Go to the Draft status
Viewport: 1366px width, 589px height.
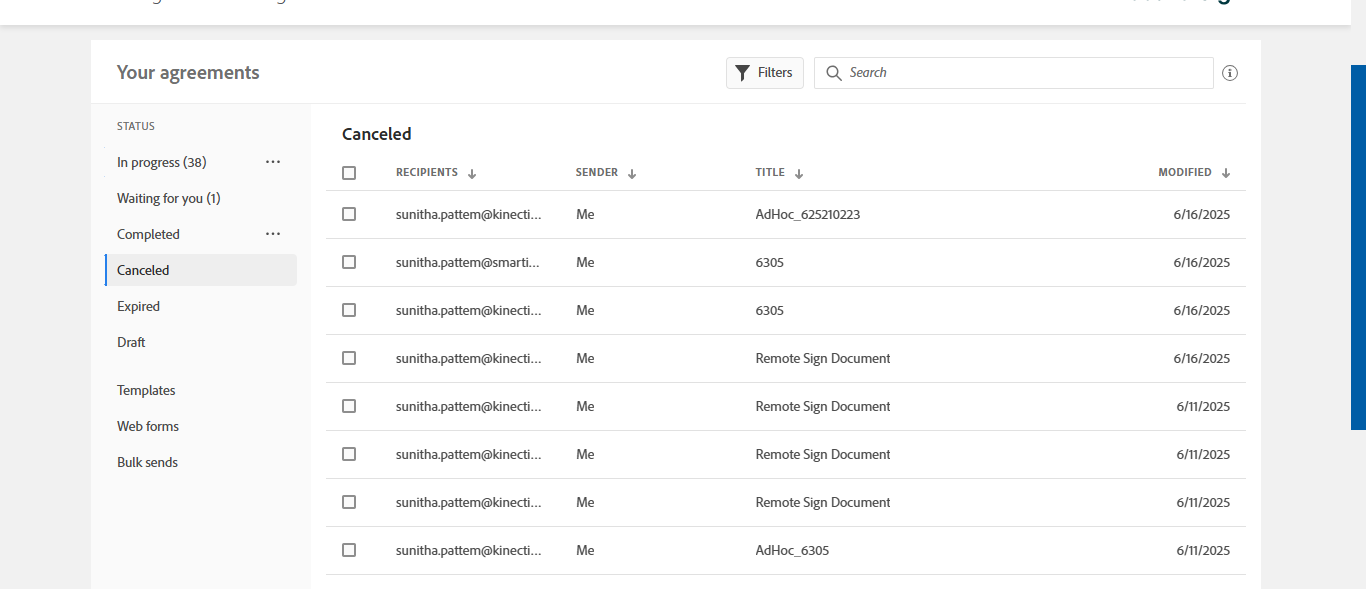pyautogui.click(x=131, y=342)
